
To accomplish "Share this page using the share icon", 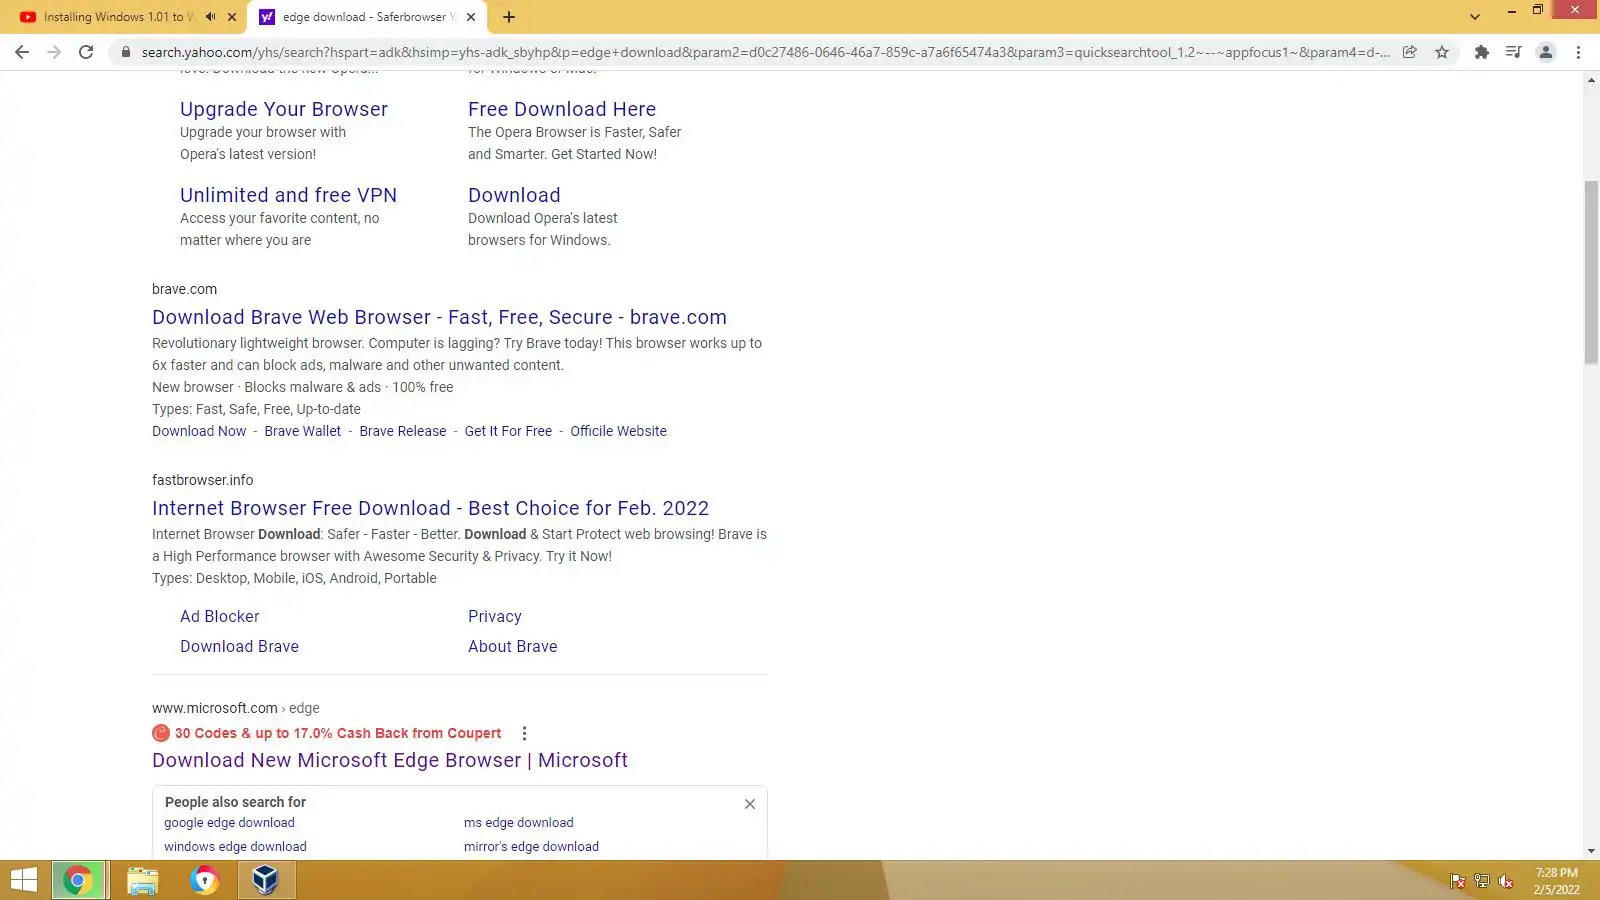I will [x=1410, y=52].
